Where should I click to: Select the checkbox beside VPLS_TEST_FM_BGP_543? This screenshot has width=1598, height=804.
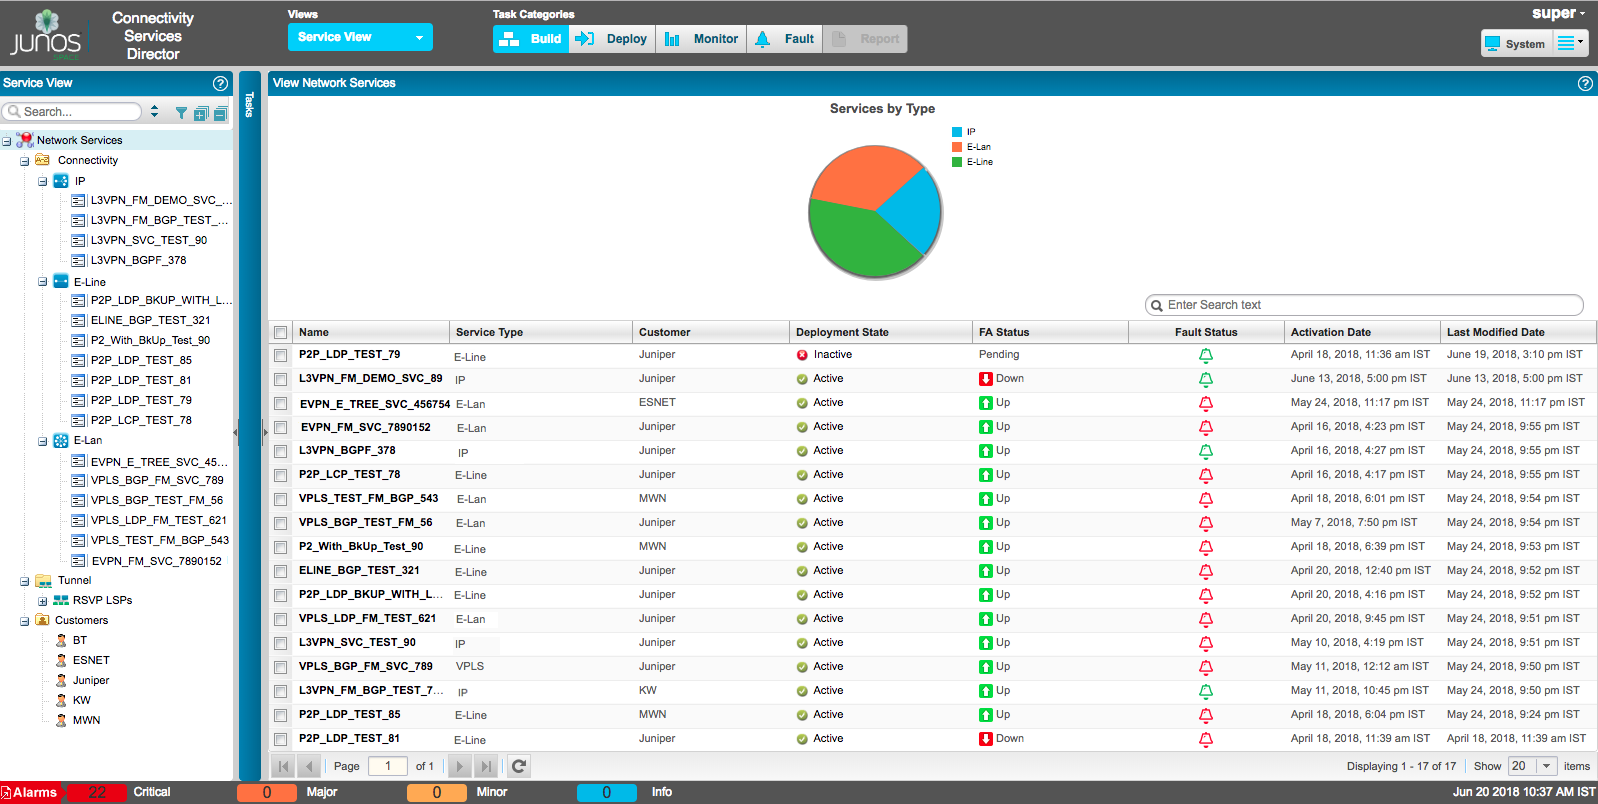pos(281,500)
